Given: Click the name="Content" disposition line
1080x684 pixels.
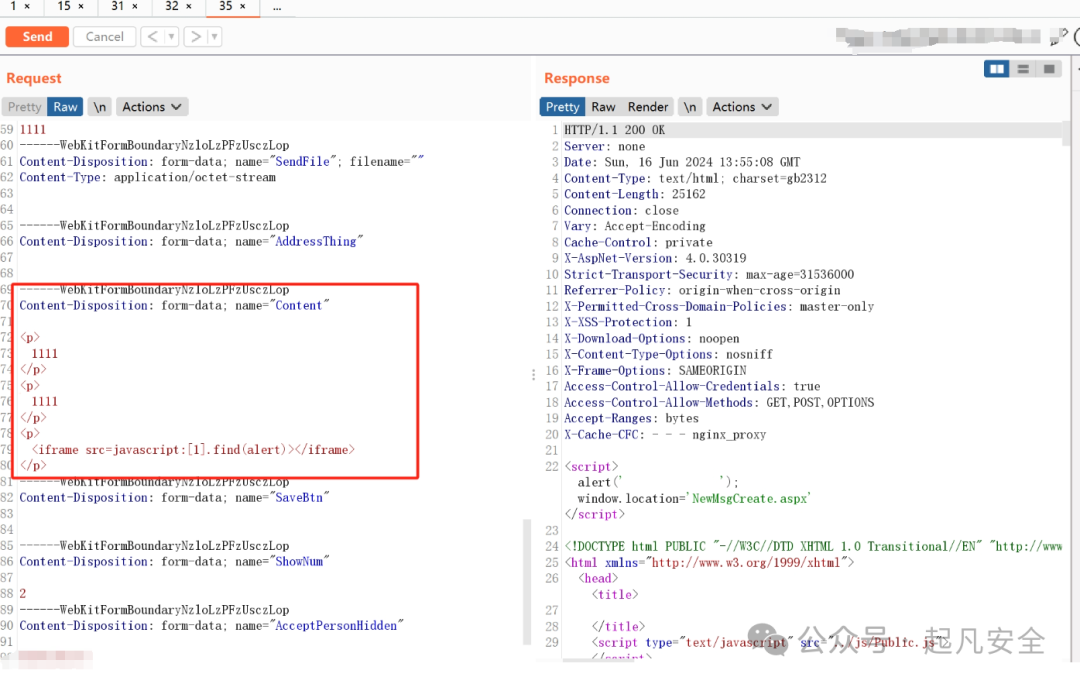Looking at the screenshot, I should [174, 305].
